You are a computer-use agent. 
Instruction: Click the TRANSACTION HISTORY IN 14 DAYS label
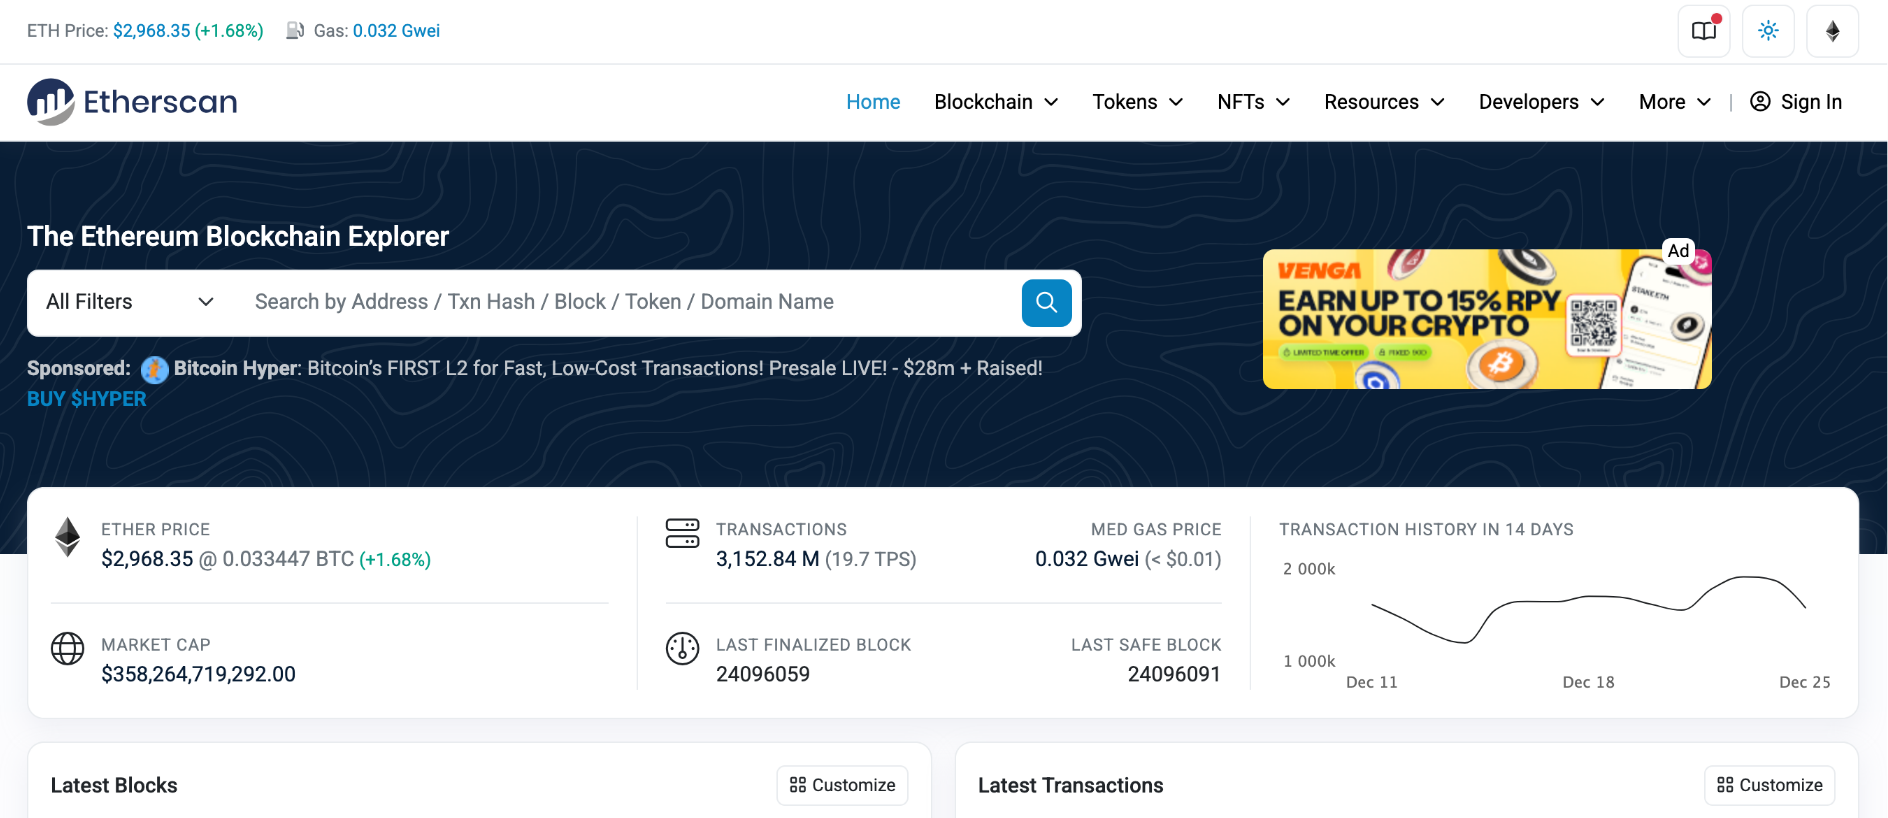tap(1426, 529)
